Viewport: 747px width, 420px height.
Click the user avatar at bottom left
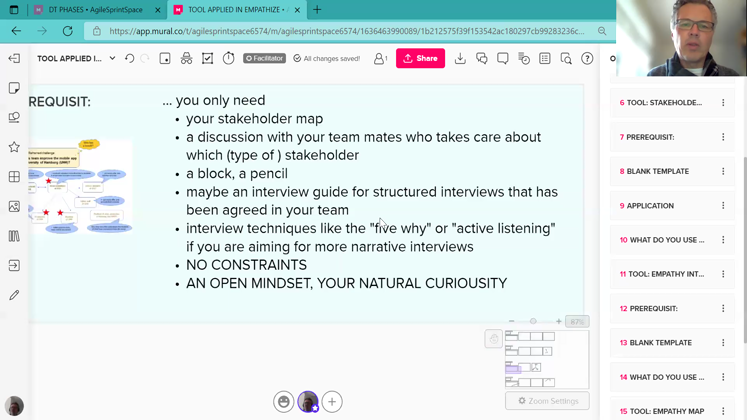[14, 406]
